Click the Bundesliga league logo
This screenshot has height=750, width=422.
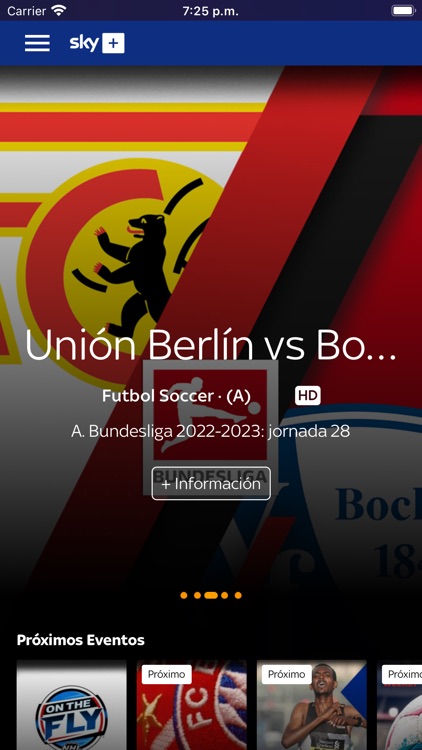click(x=211, y=427)
